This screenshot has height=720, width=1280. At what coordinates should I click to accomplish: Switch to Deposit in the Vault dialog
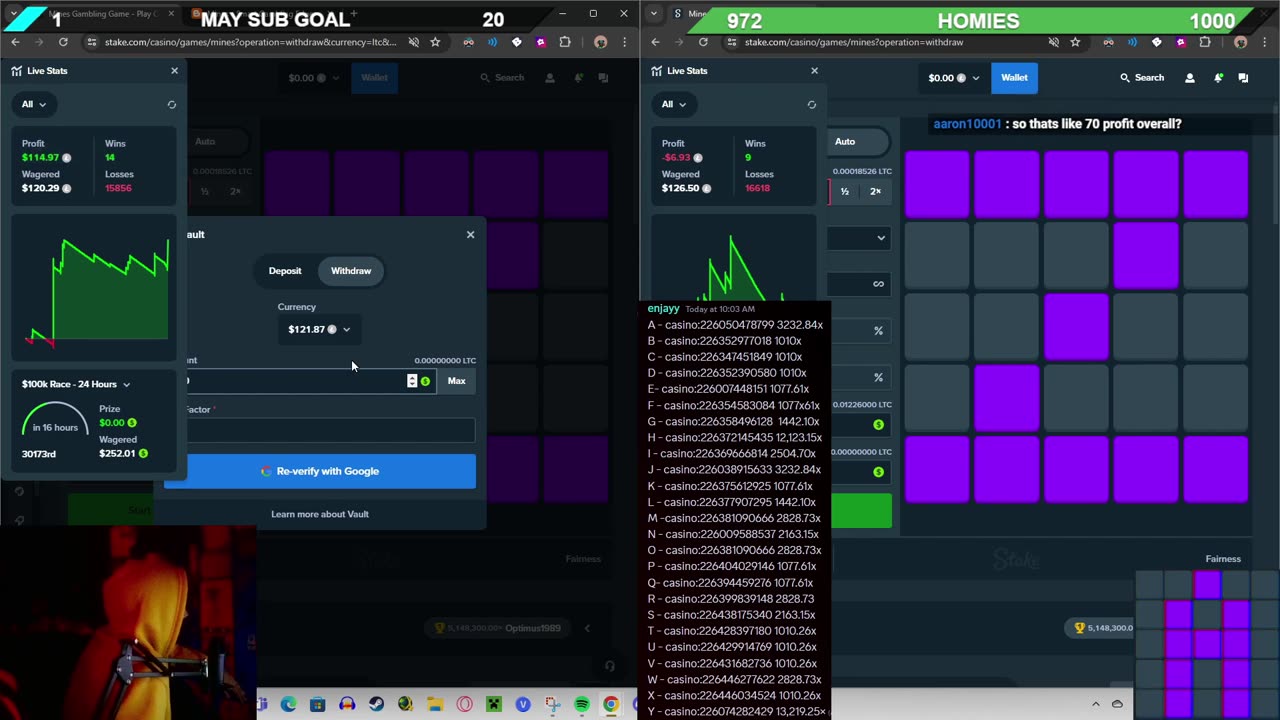click(x=285, y=271)
